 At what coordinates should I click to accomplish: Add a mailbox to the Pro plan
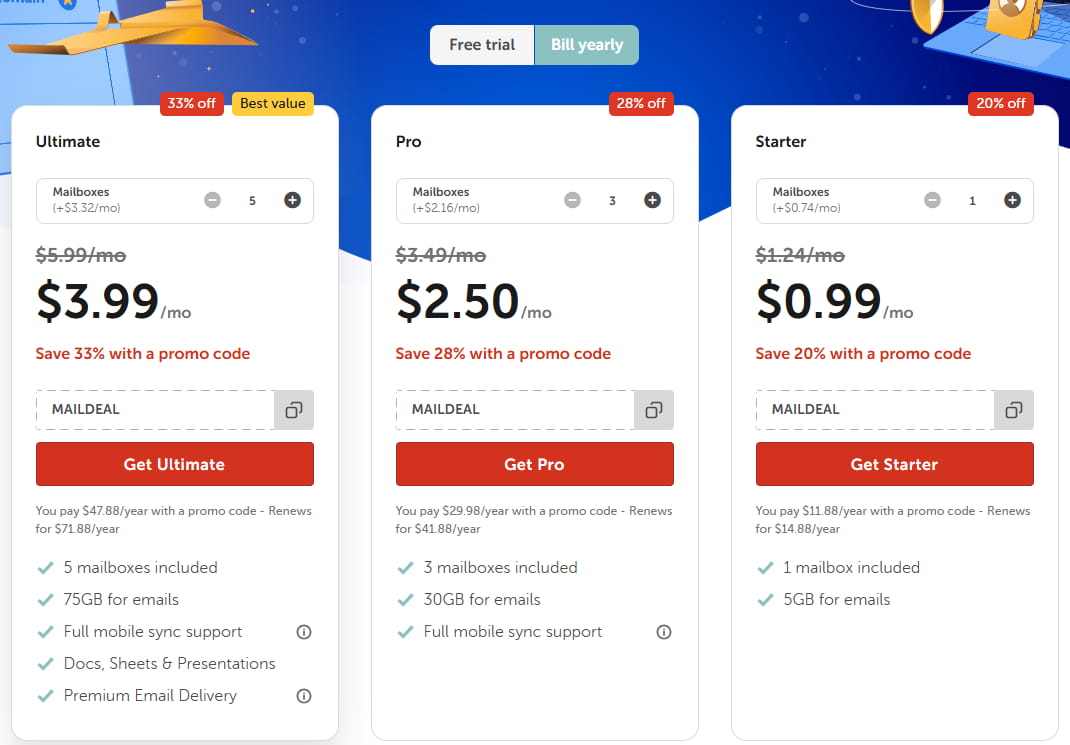pos(652,200)
